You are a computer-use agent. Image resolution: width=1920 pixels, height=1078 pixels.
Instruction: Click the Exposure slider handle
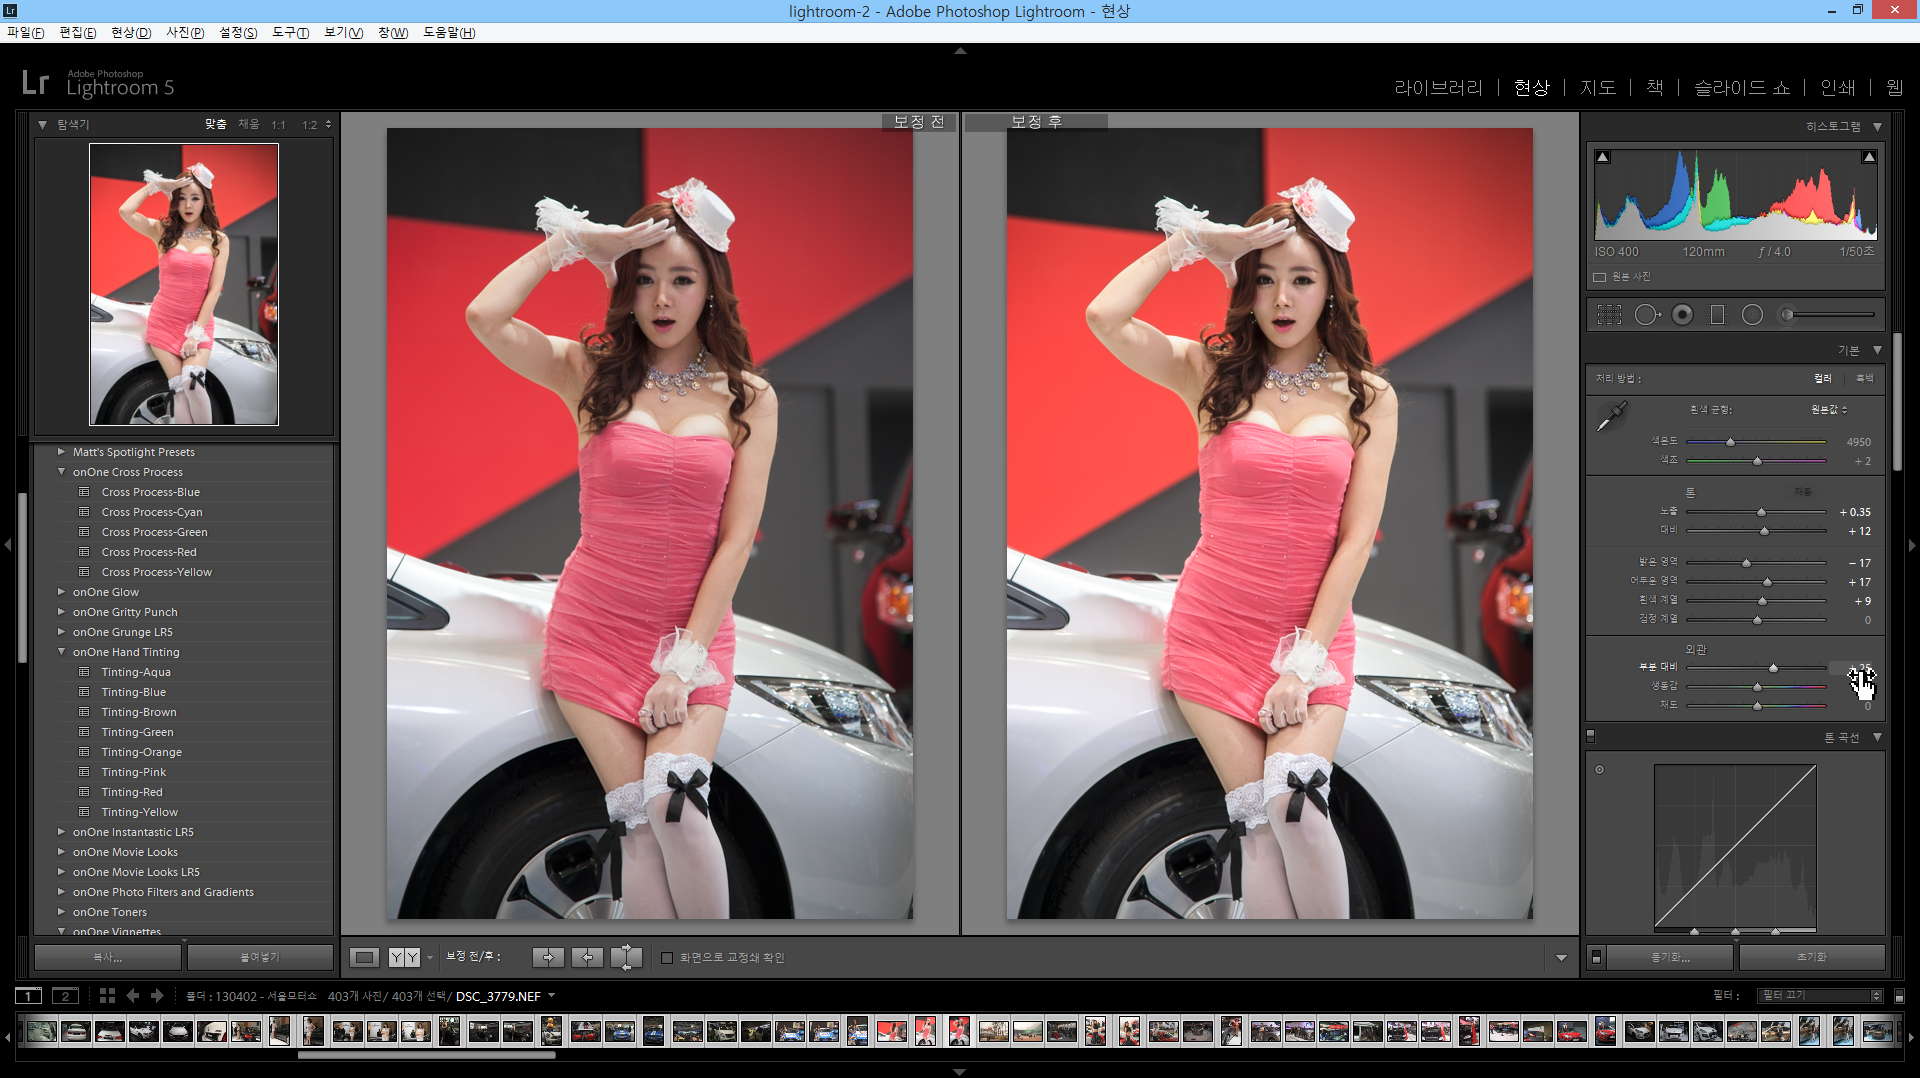(1762, 512)
